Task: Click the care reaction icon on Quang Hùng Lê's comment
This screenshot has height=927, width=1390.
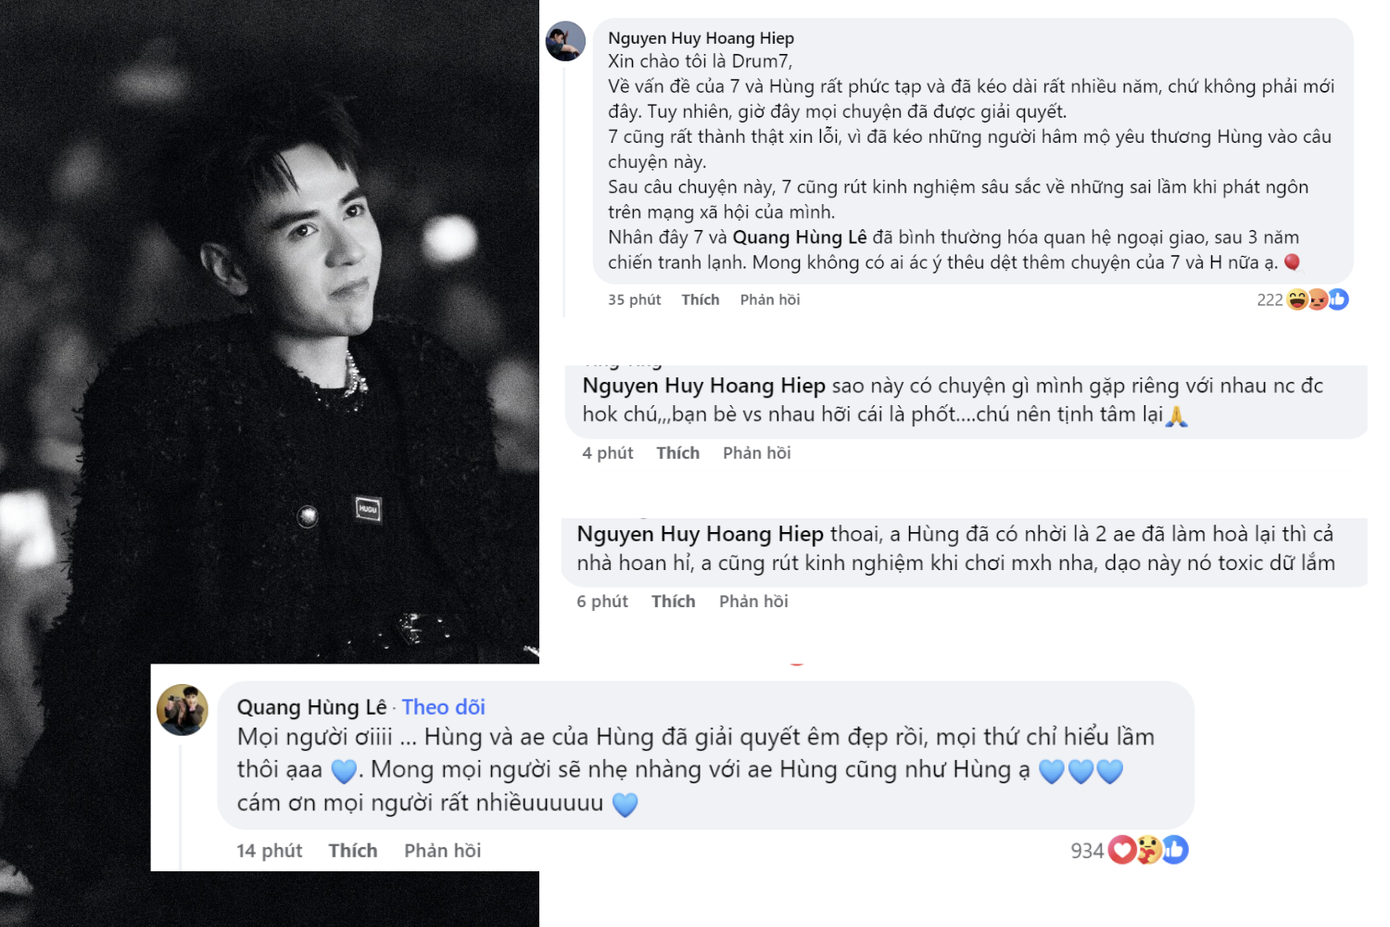Action: coord(1148,849)
